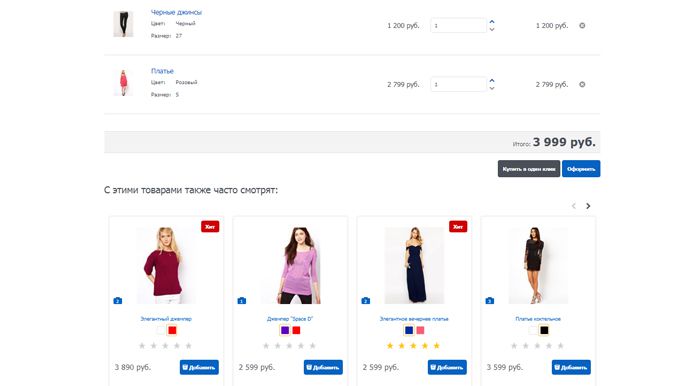
Task: Open the Платье product link in cart
Action: (x=162, y=71)
